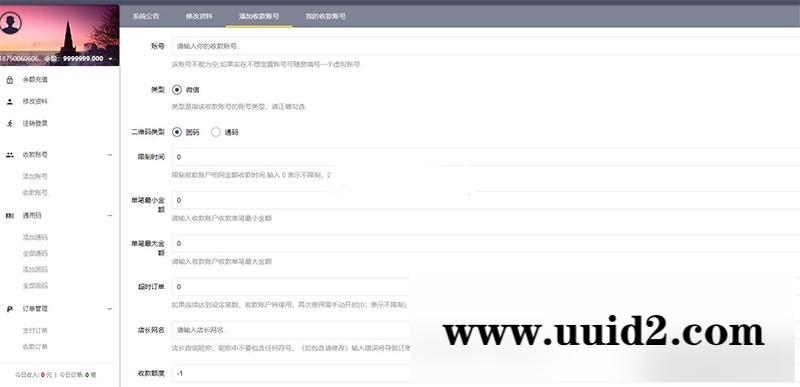The width and height of the screenshot is (800, 387).
Task: Click the 限制时间 input field
Action: [x=485, y=157]
